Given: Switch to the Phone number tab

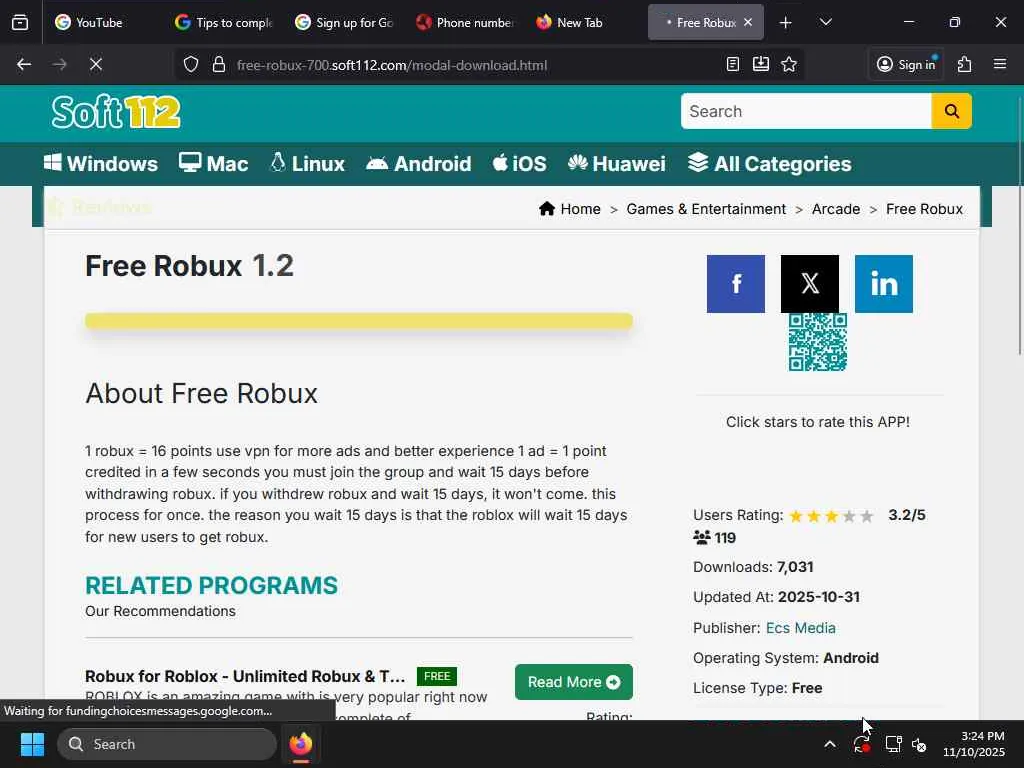Looking at the screenshot, I should (465, 22).
